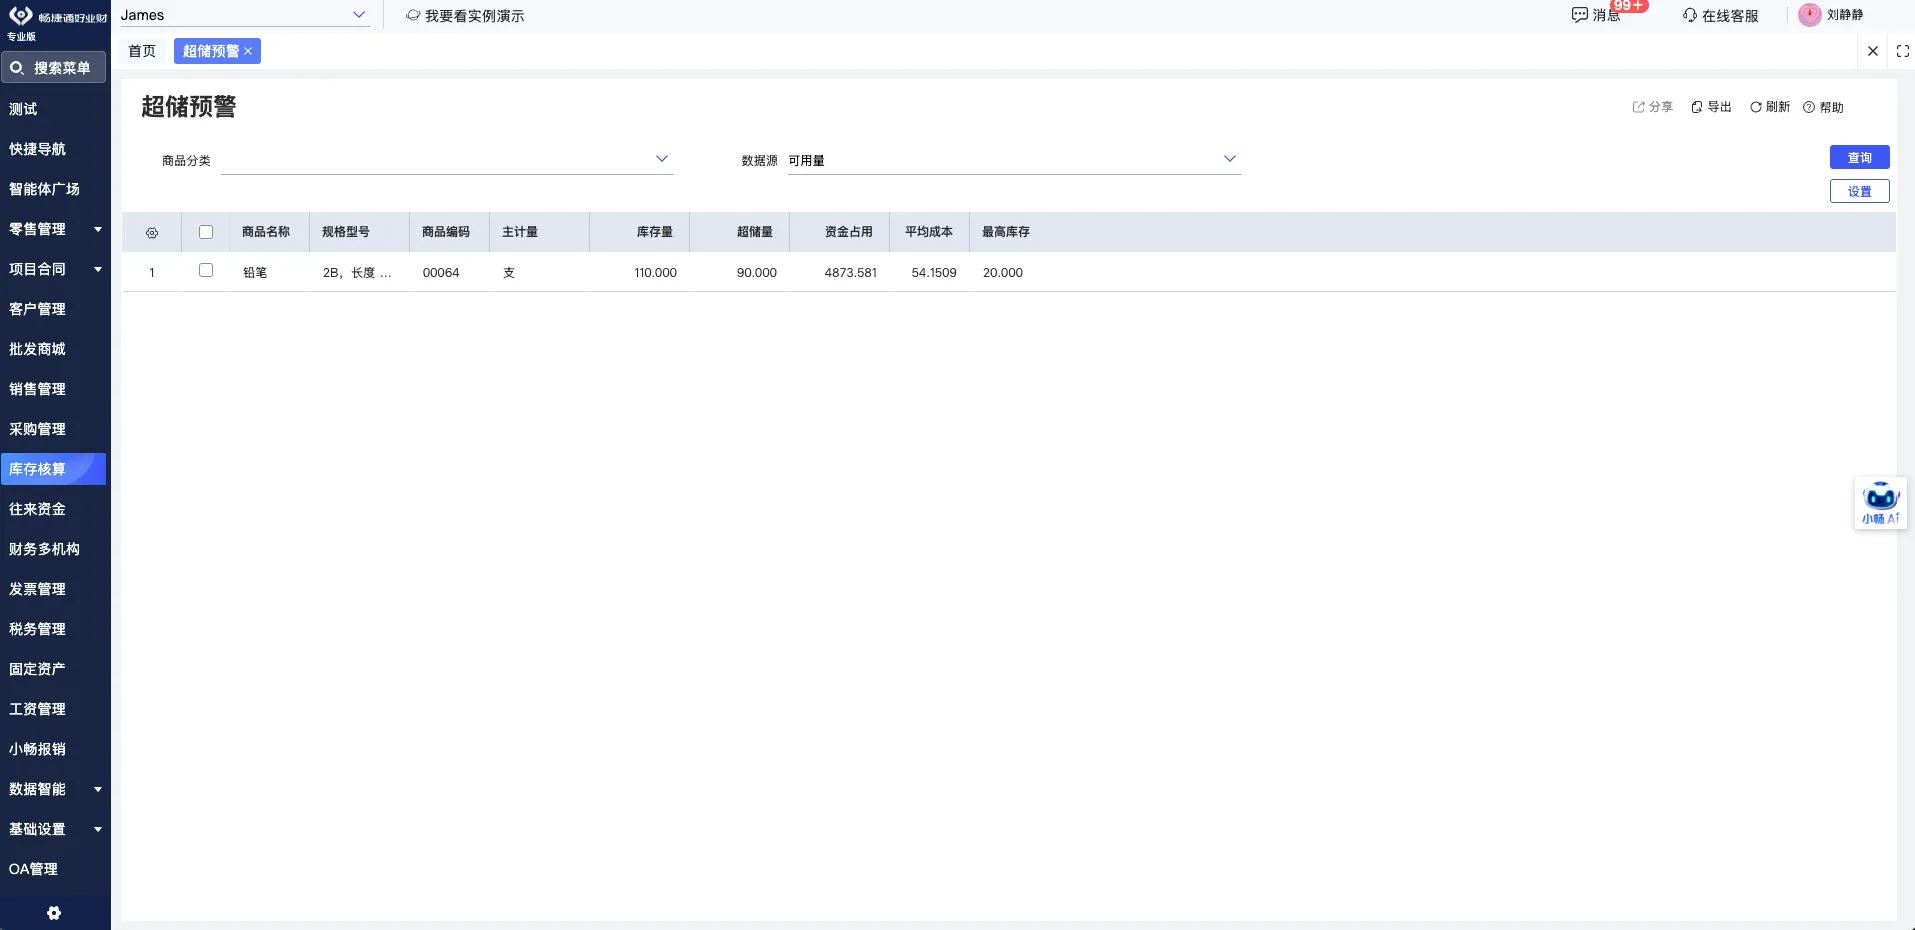
Task: Click the 查询 query button
Action: (x=1859, y=157)
